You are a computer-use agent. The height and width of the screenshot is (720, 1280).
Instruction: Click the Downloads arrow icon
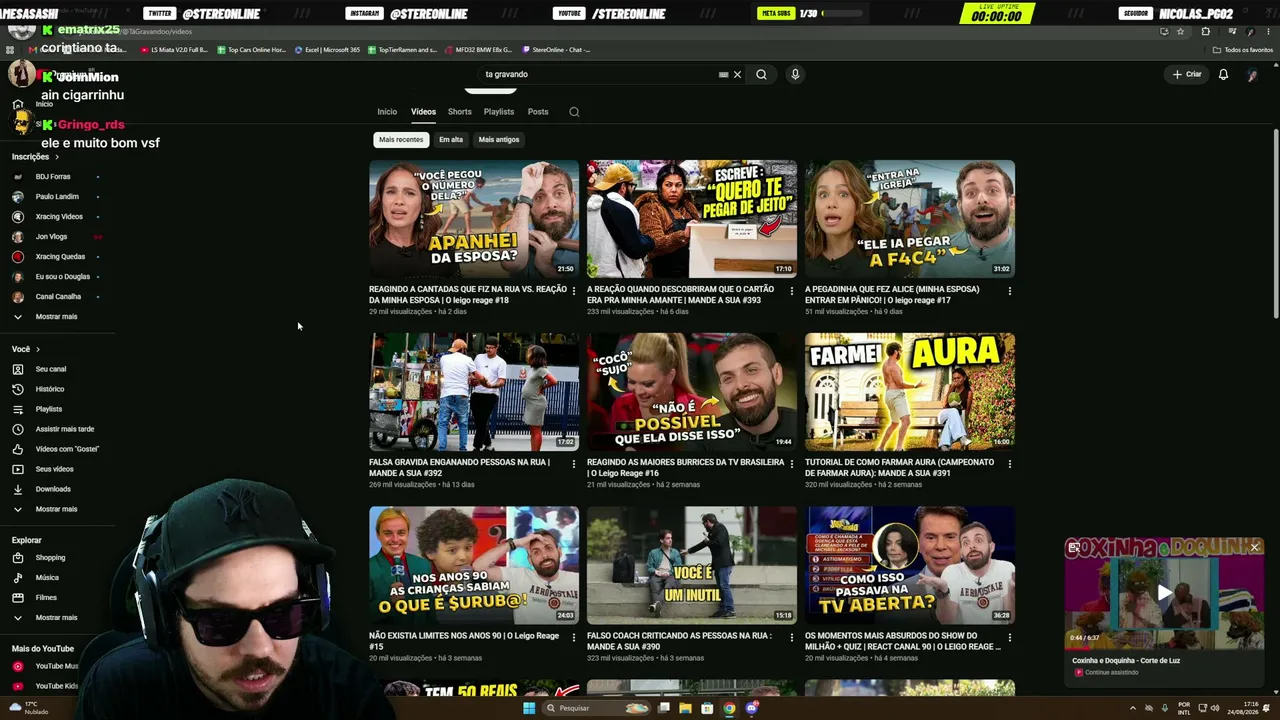[x=17, y=489]
